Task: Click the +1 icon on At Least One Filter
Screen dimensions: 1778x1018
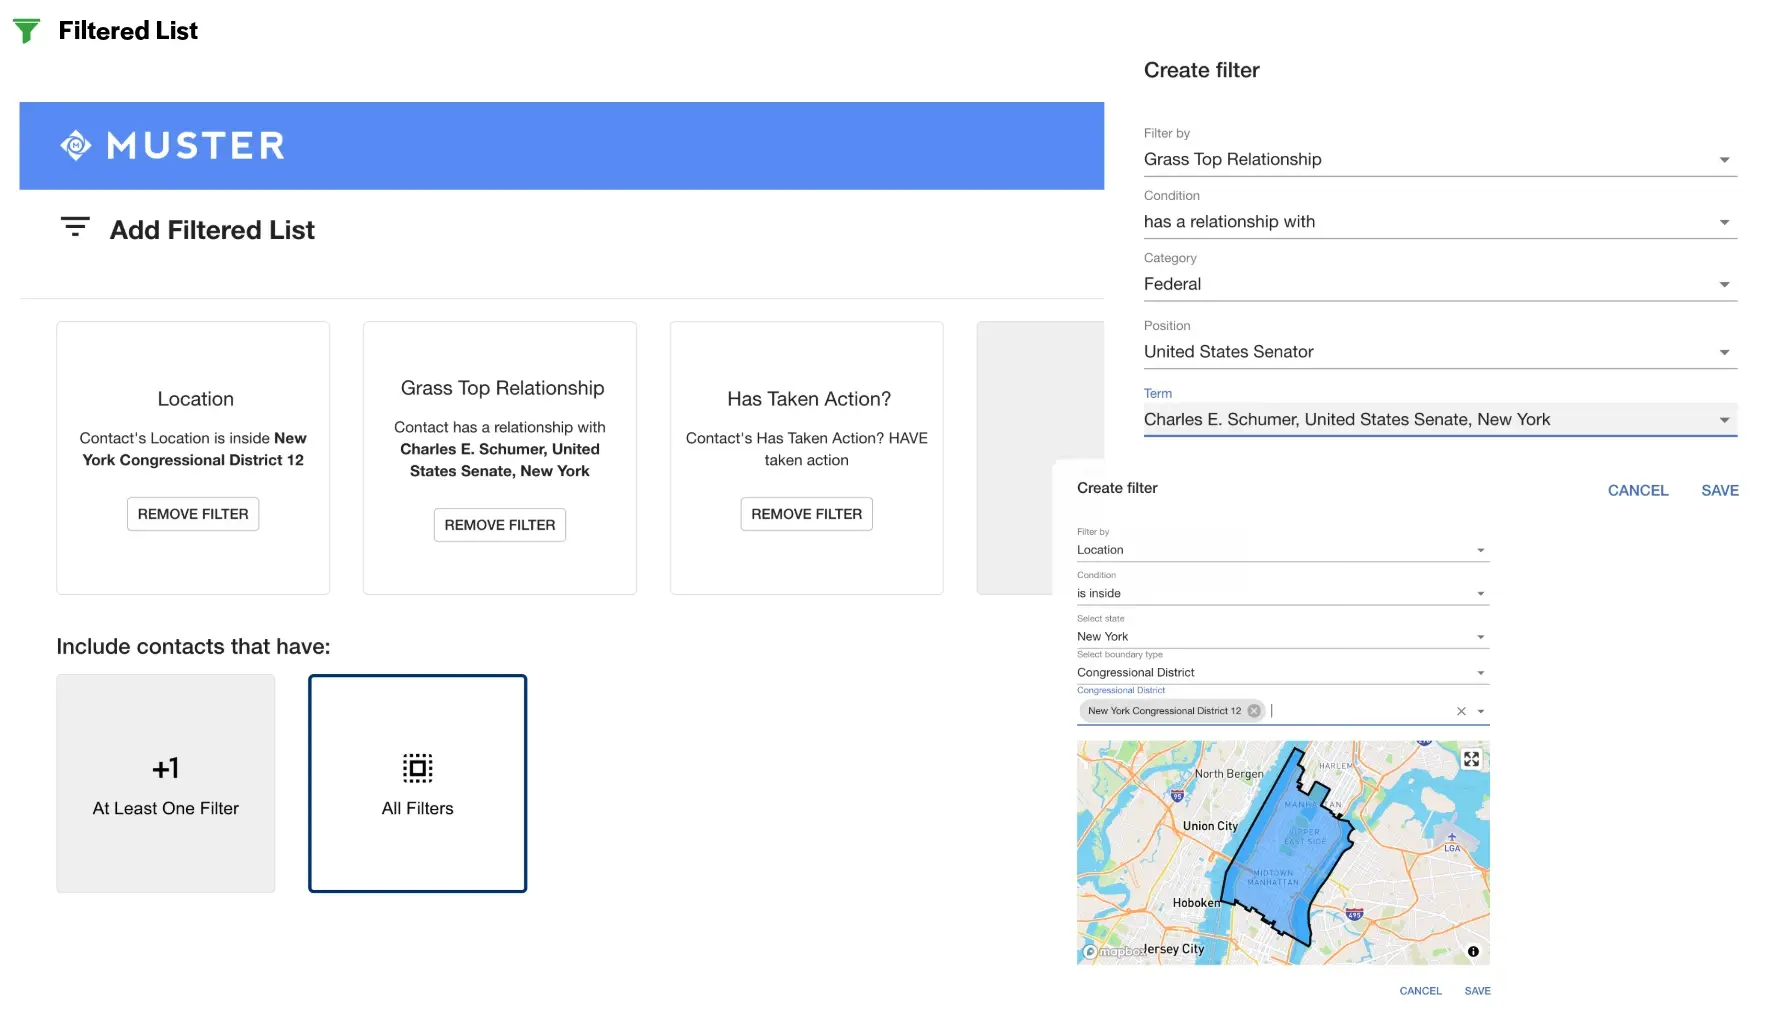Action: pos(166,768)
